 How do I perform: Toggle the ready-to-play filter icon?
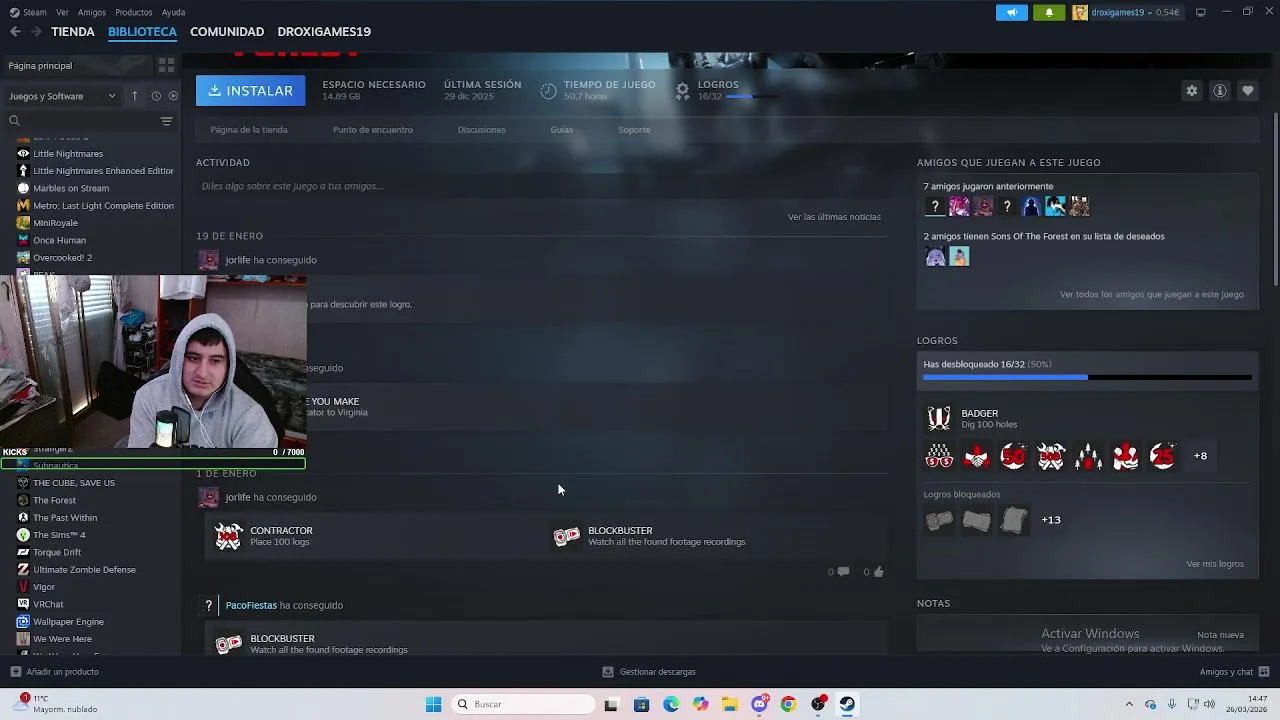coord(173,96)
